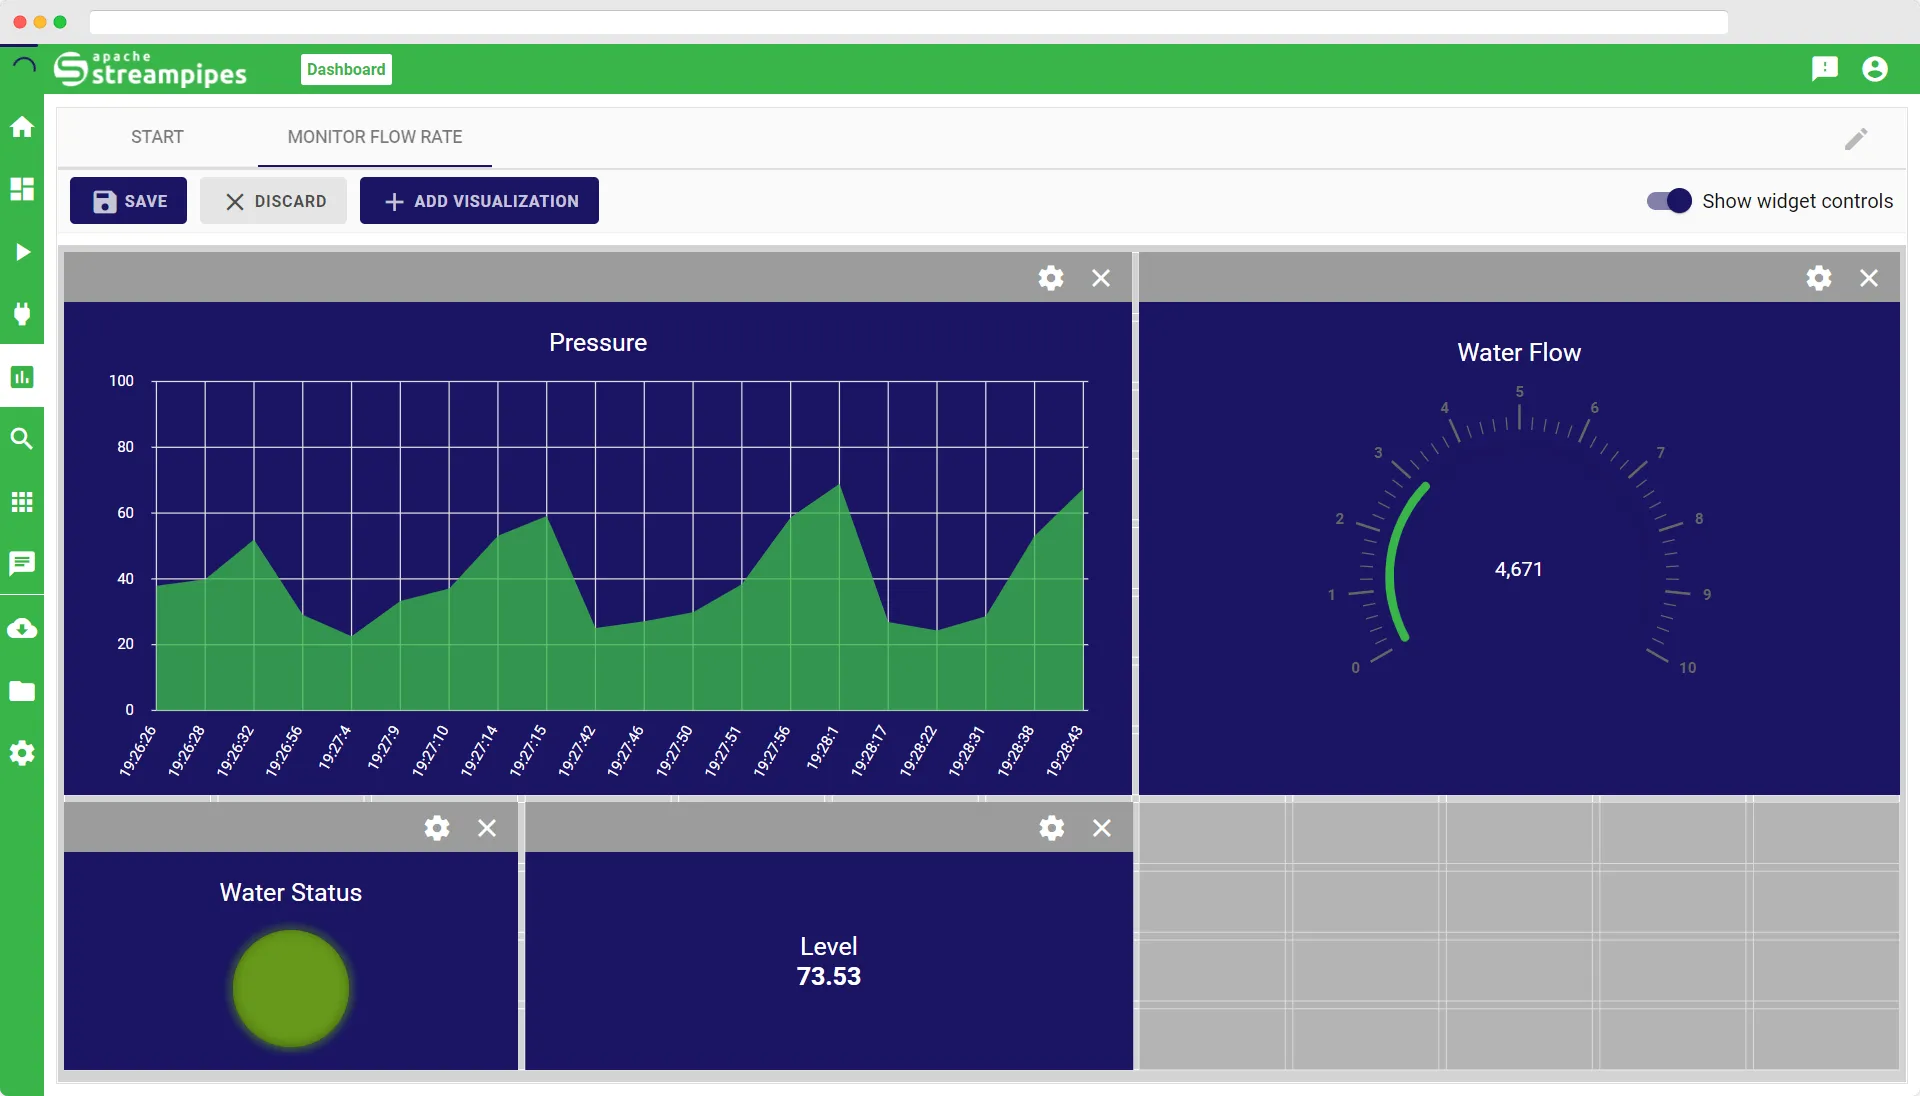Toggle Show widget controls switch
This screenshot has width=1920, height=1096.
[1669, 201]
